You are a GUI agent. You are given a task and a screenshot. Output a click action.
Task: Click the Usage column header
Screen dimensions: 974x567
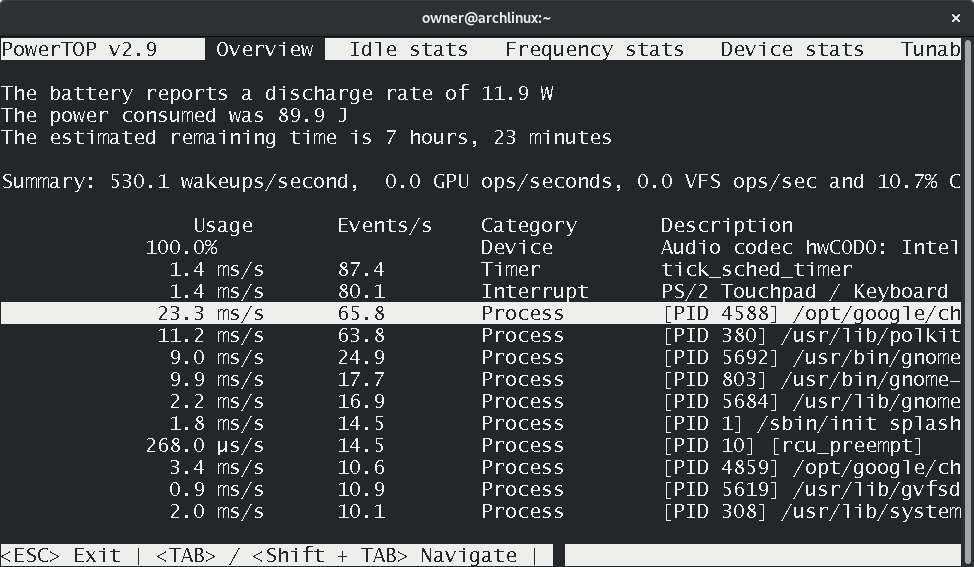(x=223, y=225)
